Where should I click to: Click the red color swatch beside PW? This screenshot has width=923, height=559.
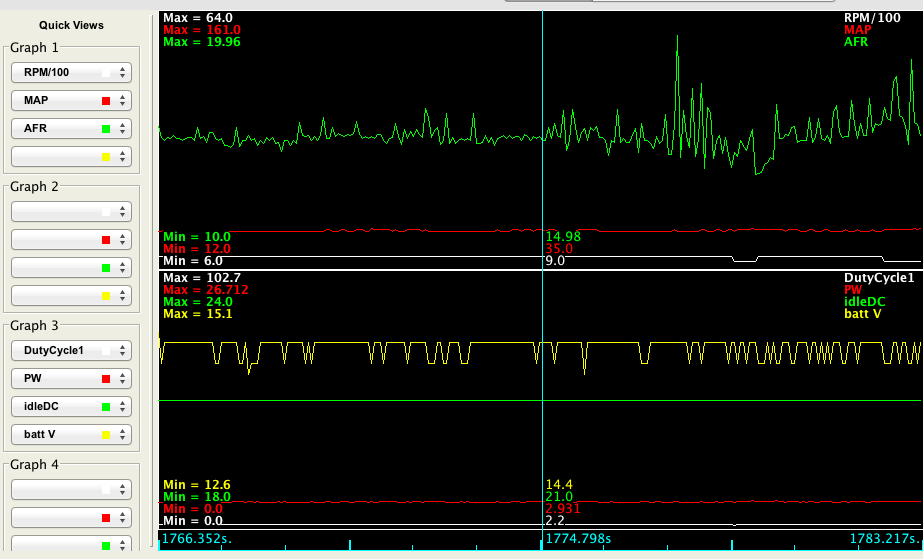[x=105, y=380]
